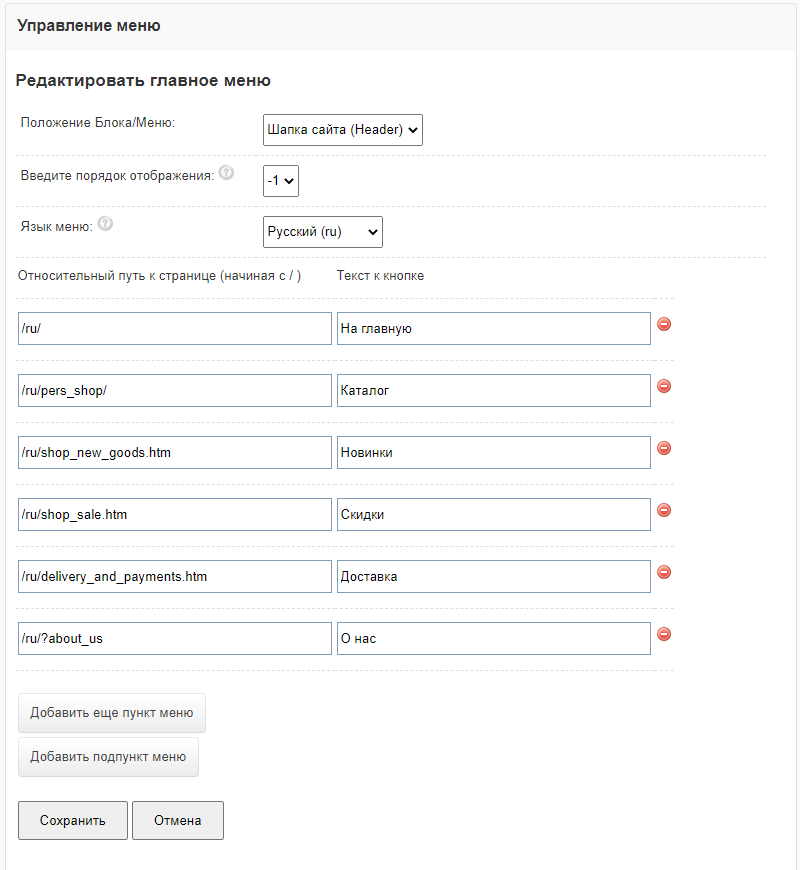
Task: Focus the '/ru/shop_sale.htm' path field
Action: pos(175,514)
